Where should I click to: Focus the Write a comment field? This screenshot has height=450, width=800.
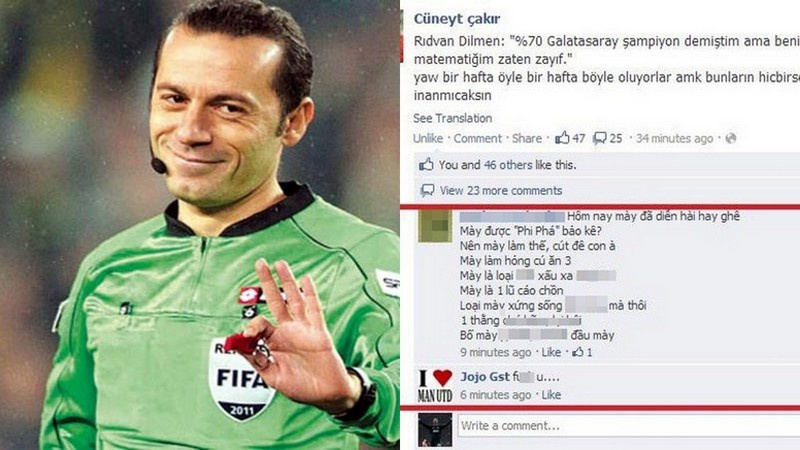[x=629, y=426]
